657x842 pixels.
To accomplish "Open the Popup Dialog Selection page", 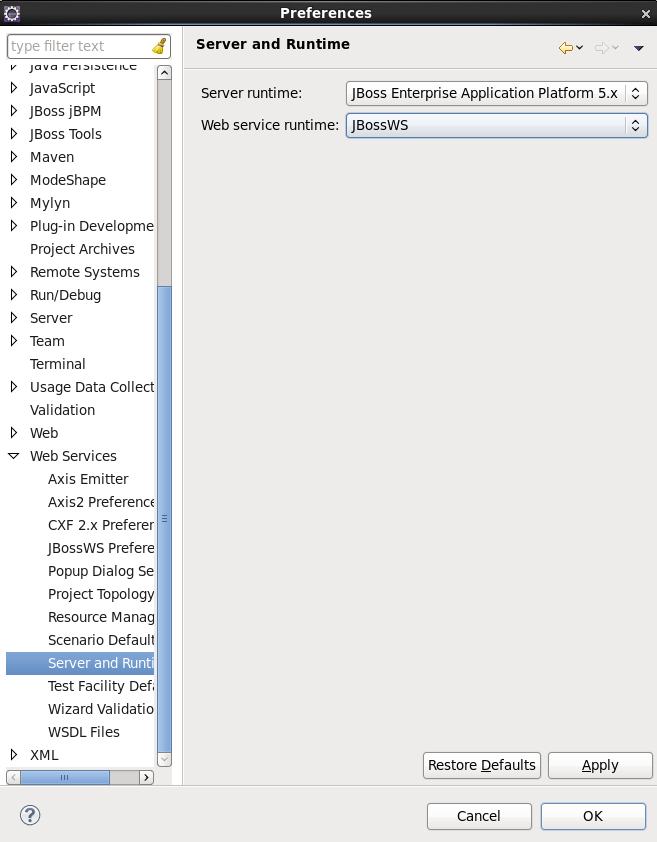I will point(101,571).
